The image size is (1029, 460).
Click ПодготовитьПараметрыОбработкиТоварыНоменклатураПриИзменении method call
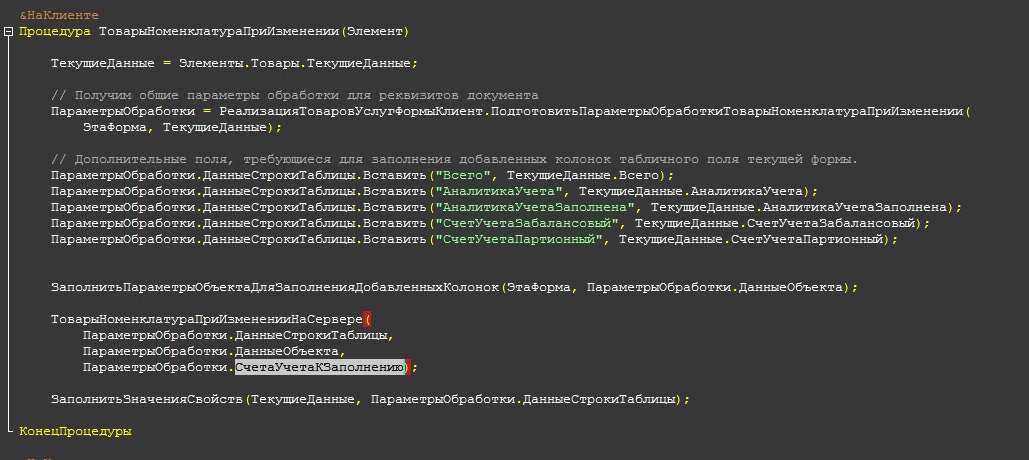[727, 111]
